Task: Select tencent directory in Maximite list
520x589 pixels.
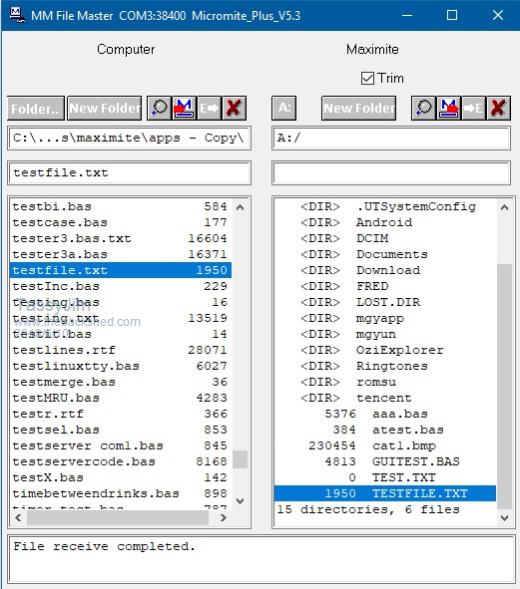Action: click(385, 398)
